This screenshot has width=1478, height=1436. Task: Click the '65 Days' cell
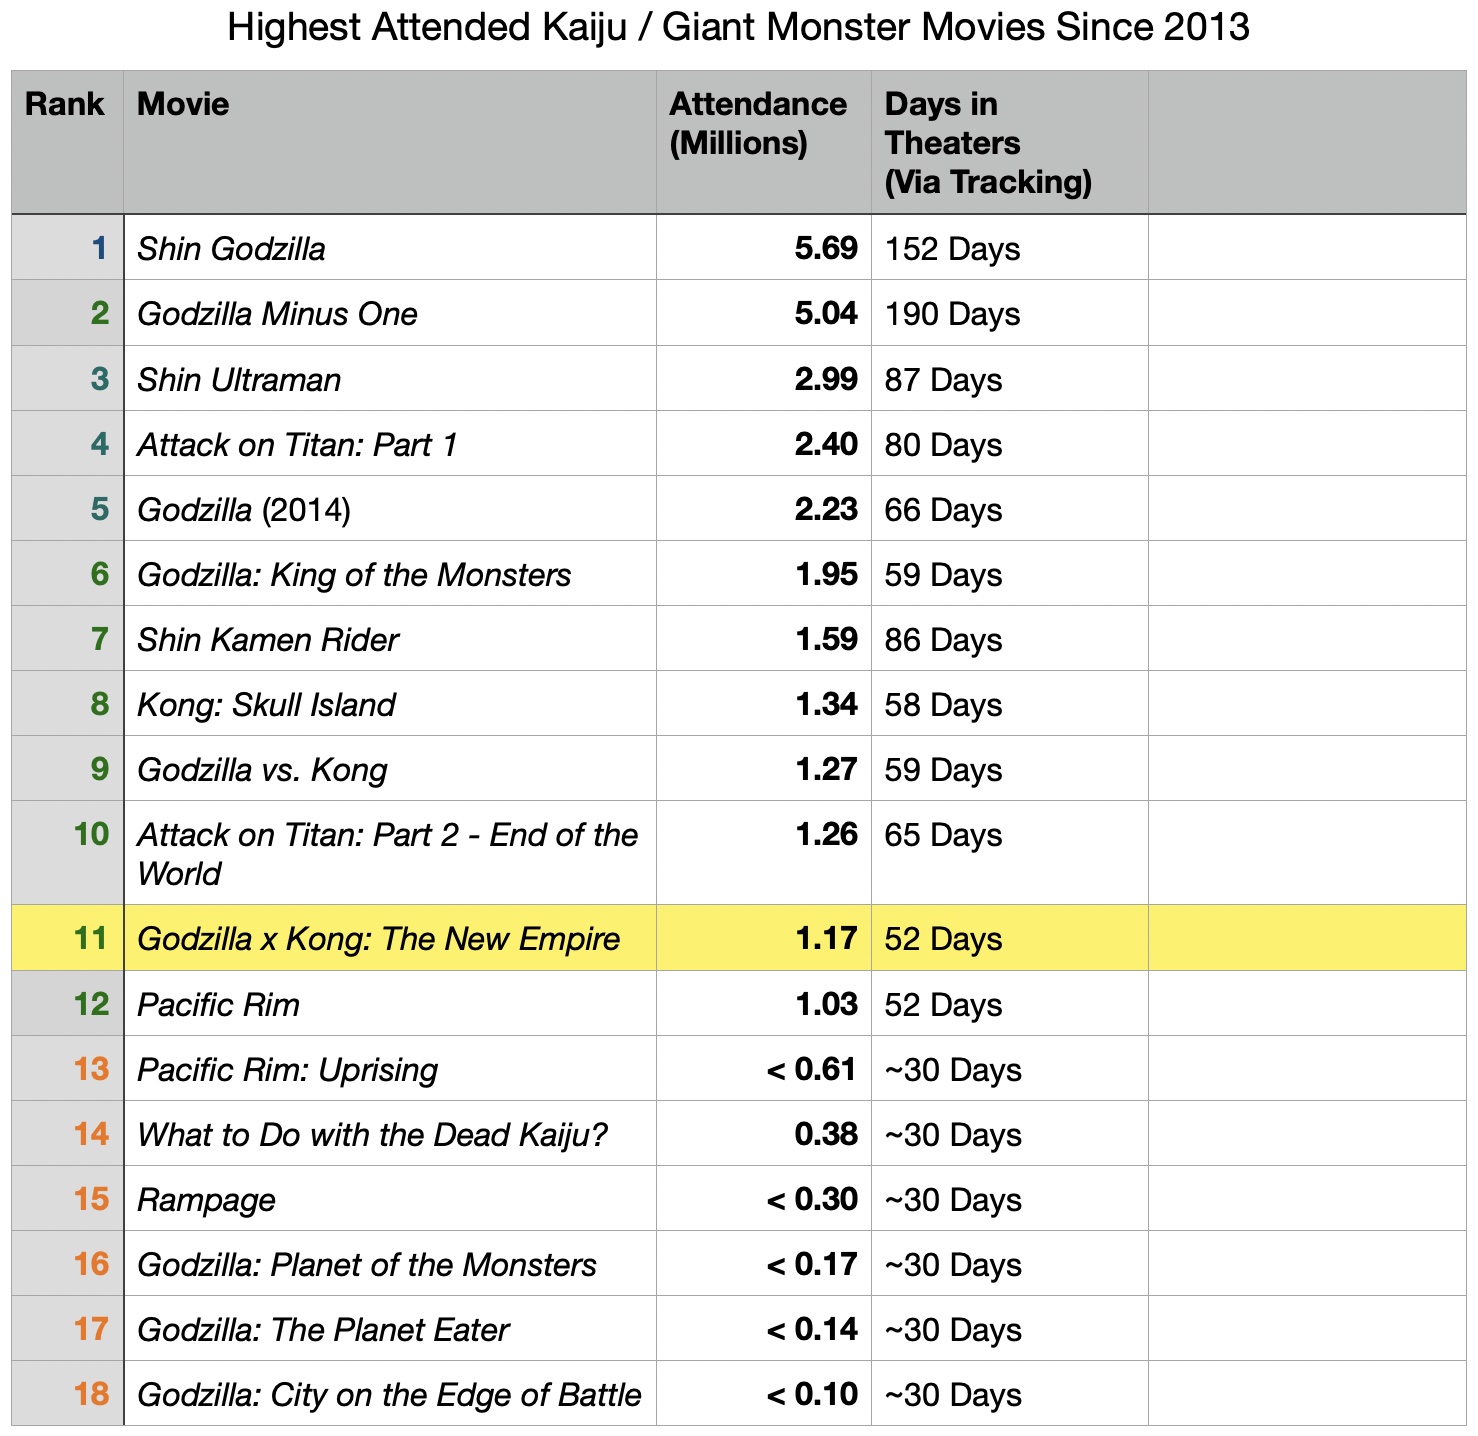pyautogui.click(x=1010, y=853)
